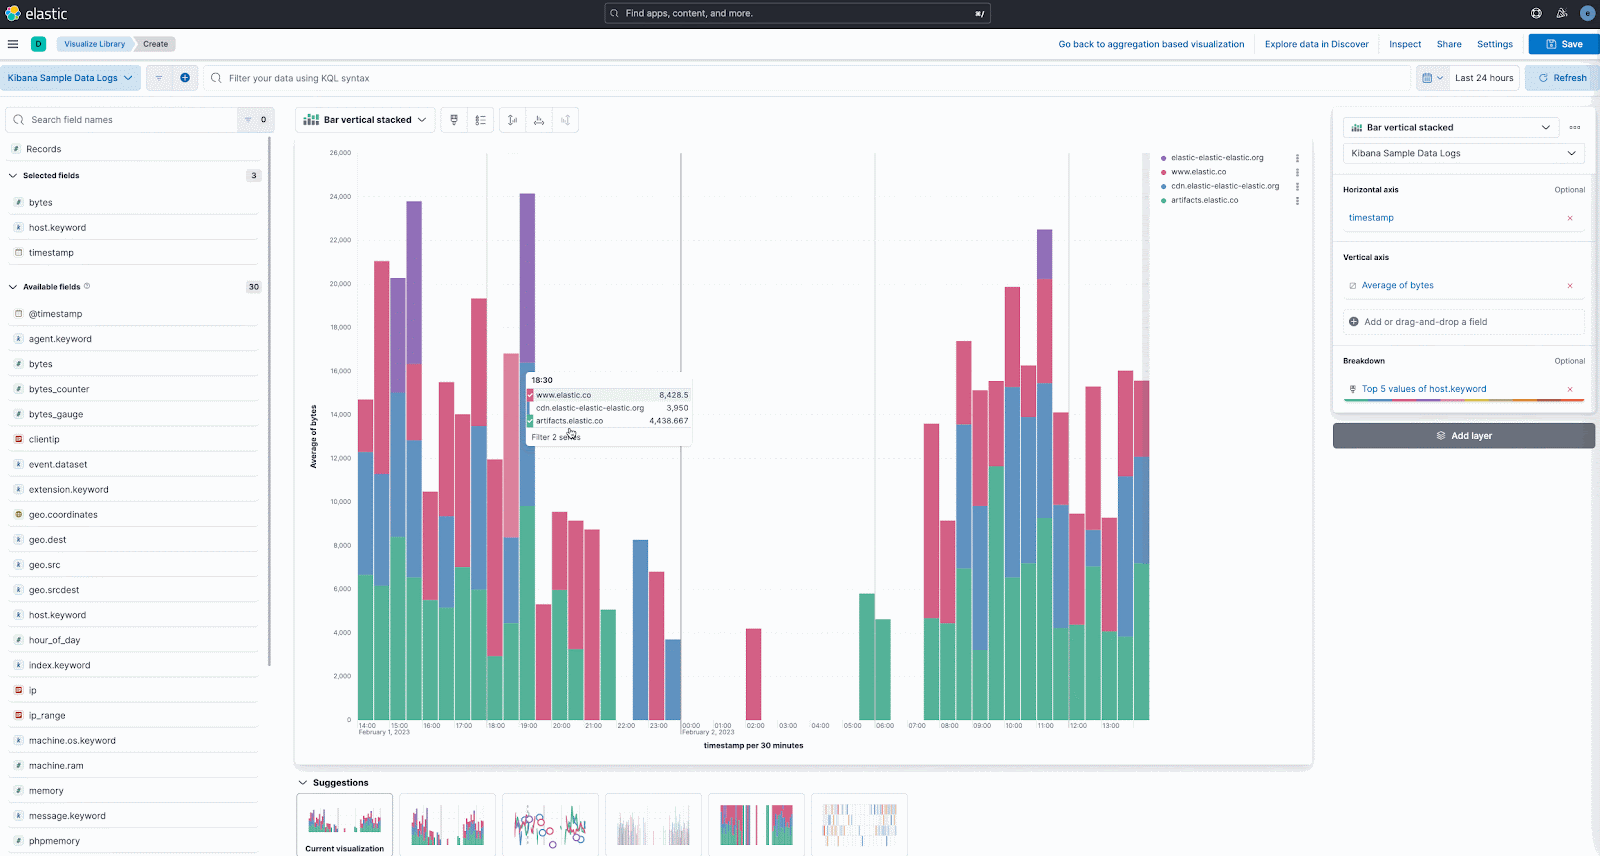Open the newsfeed icon in header

click(1562, 14)
